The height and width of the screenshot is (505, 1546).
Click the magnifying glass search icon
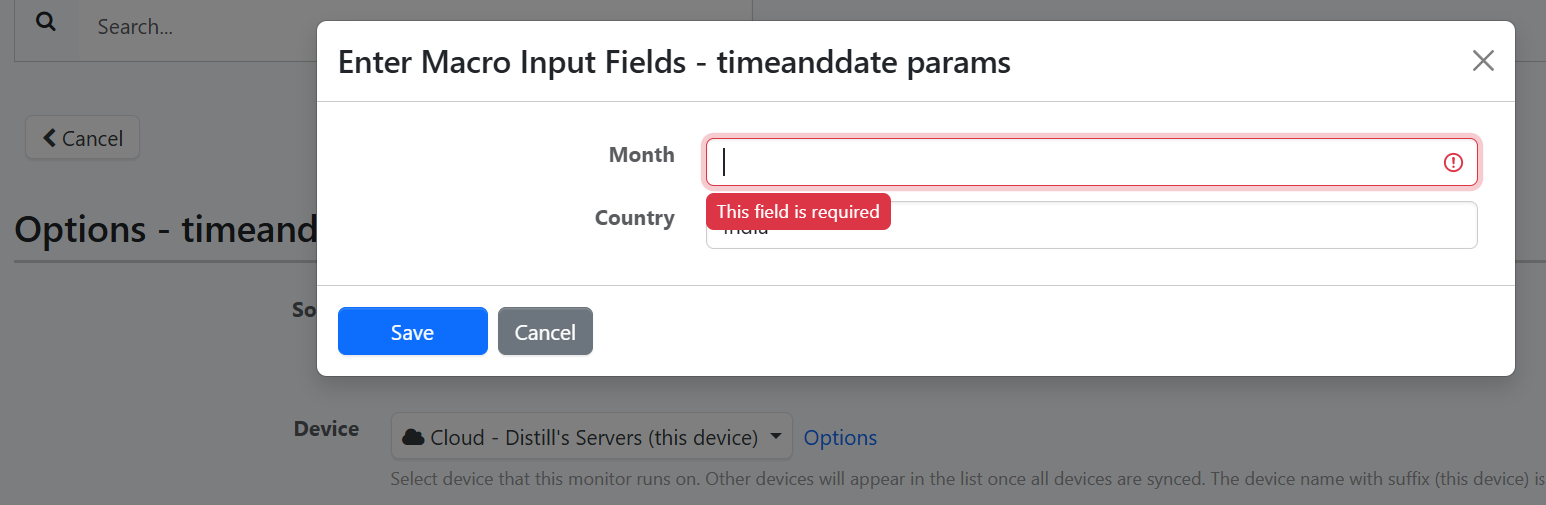coord(45,23)
